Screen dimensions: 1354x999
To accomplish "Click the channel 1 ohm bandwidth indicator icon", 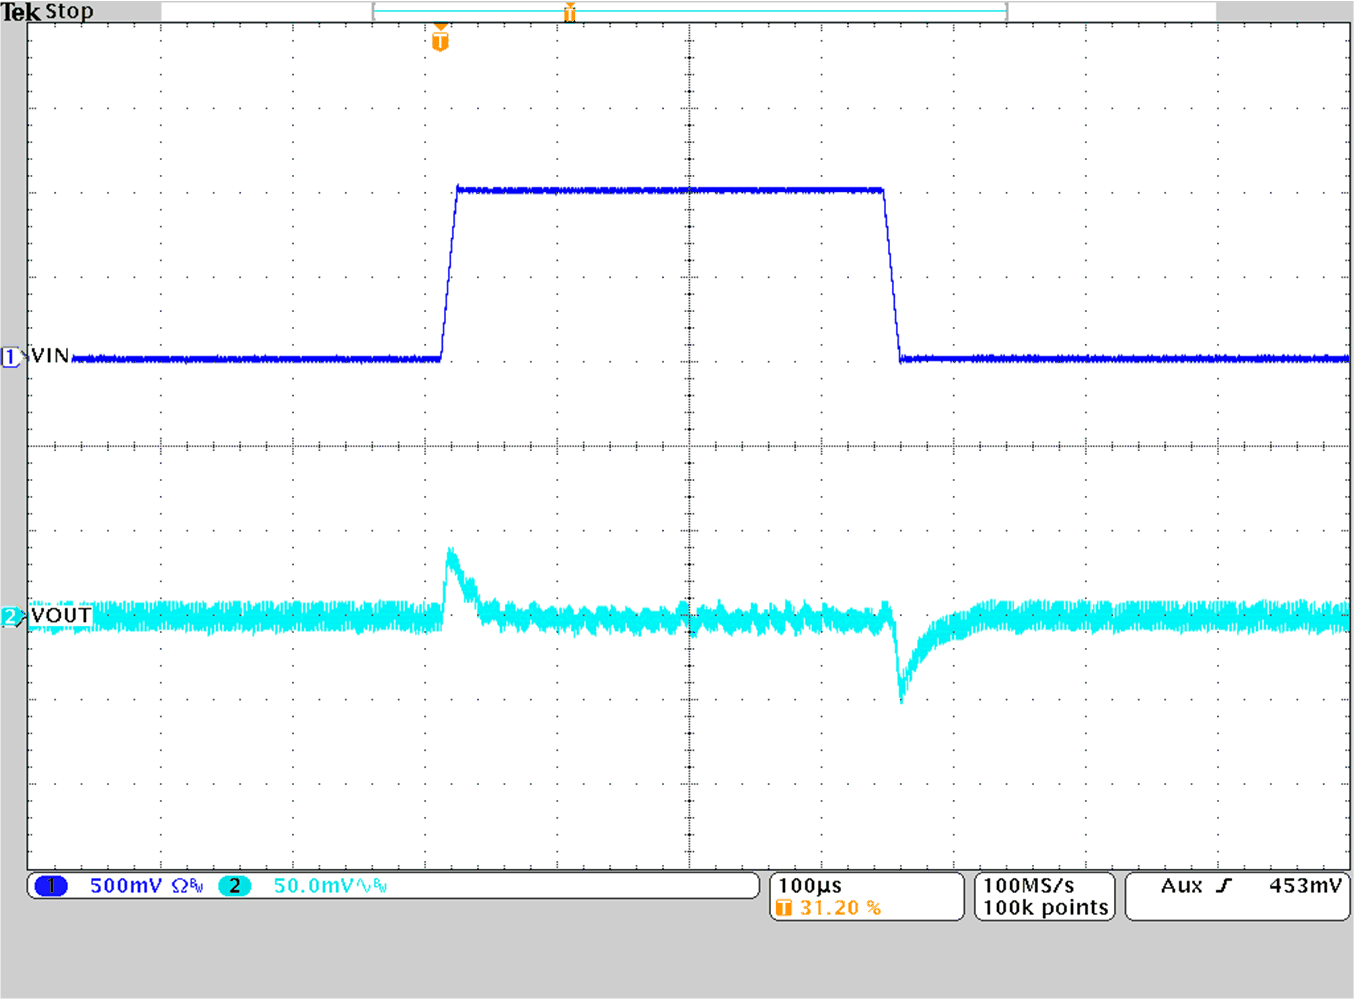I will click(187, 886).
